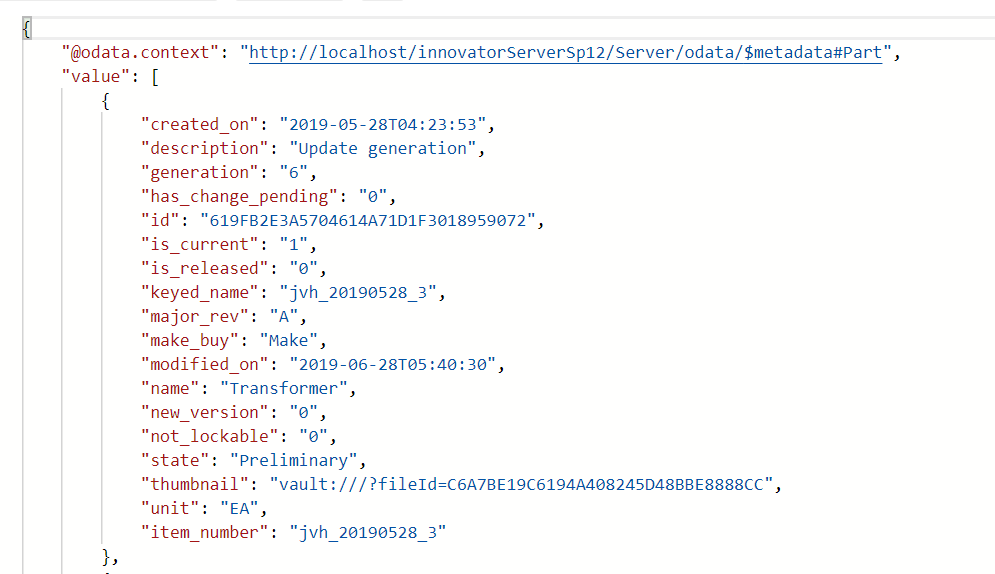Open the localhost $metadata#Part URL link
The image size is (995, 574).
565,53
